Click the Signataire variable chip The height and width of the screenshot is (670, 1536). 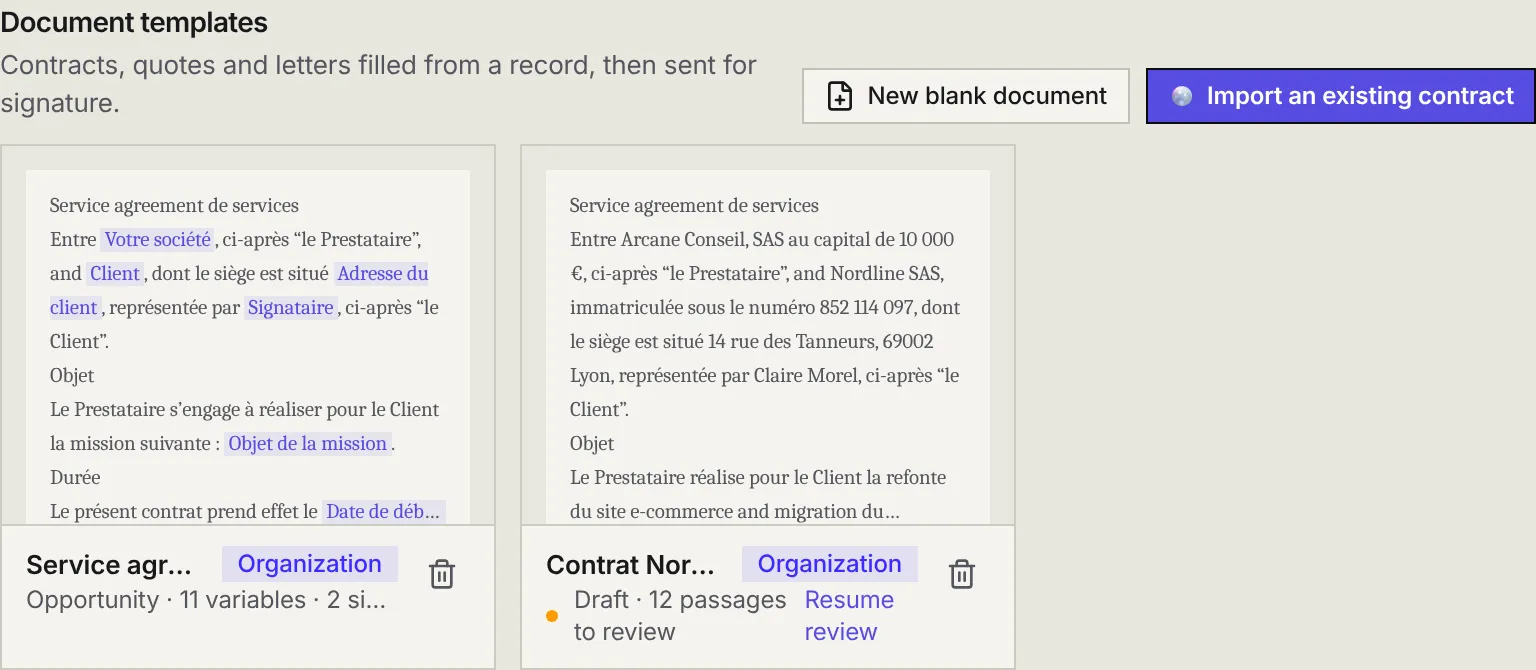pyautogui.click(x=291, y=307)
